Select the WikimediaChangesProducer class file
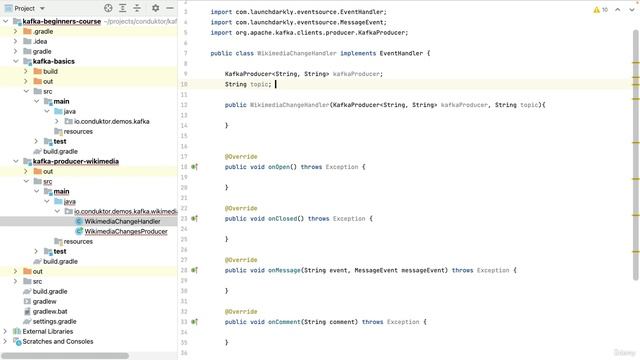640x360 pixels. click(126, 231)
